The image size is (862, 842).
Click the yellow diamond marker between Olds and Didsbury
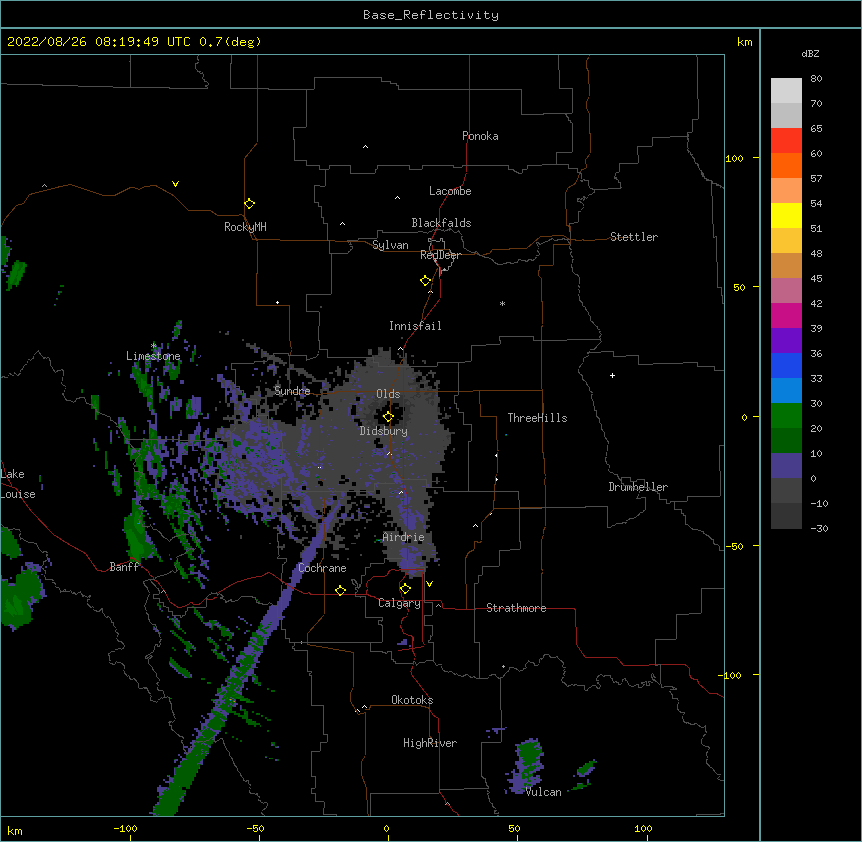tap(388, 417)
